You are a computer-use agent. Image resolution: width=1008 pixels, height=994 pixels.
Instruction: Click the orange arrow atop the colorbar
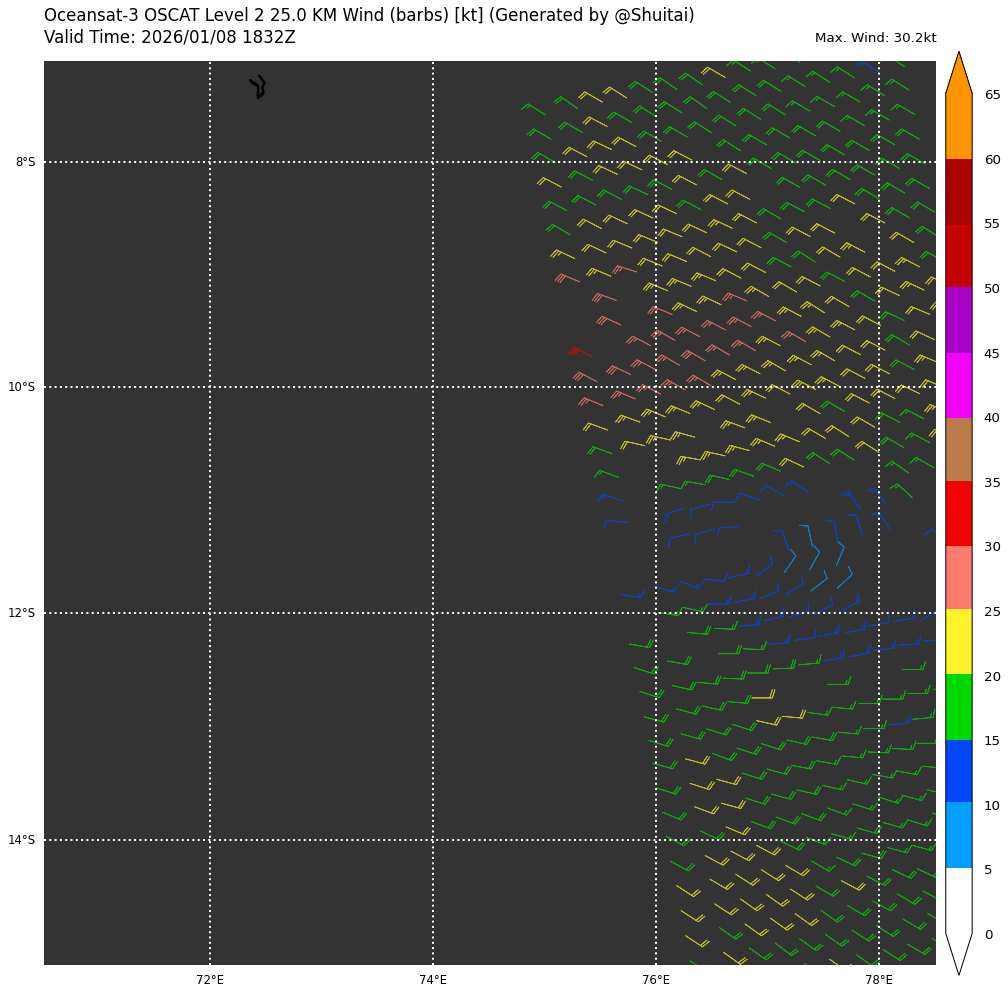pos(958,75)
